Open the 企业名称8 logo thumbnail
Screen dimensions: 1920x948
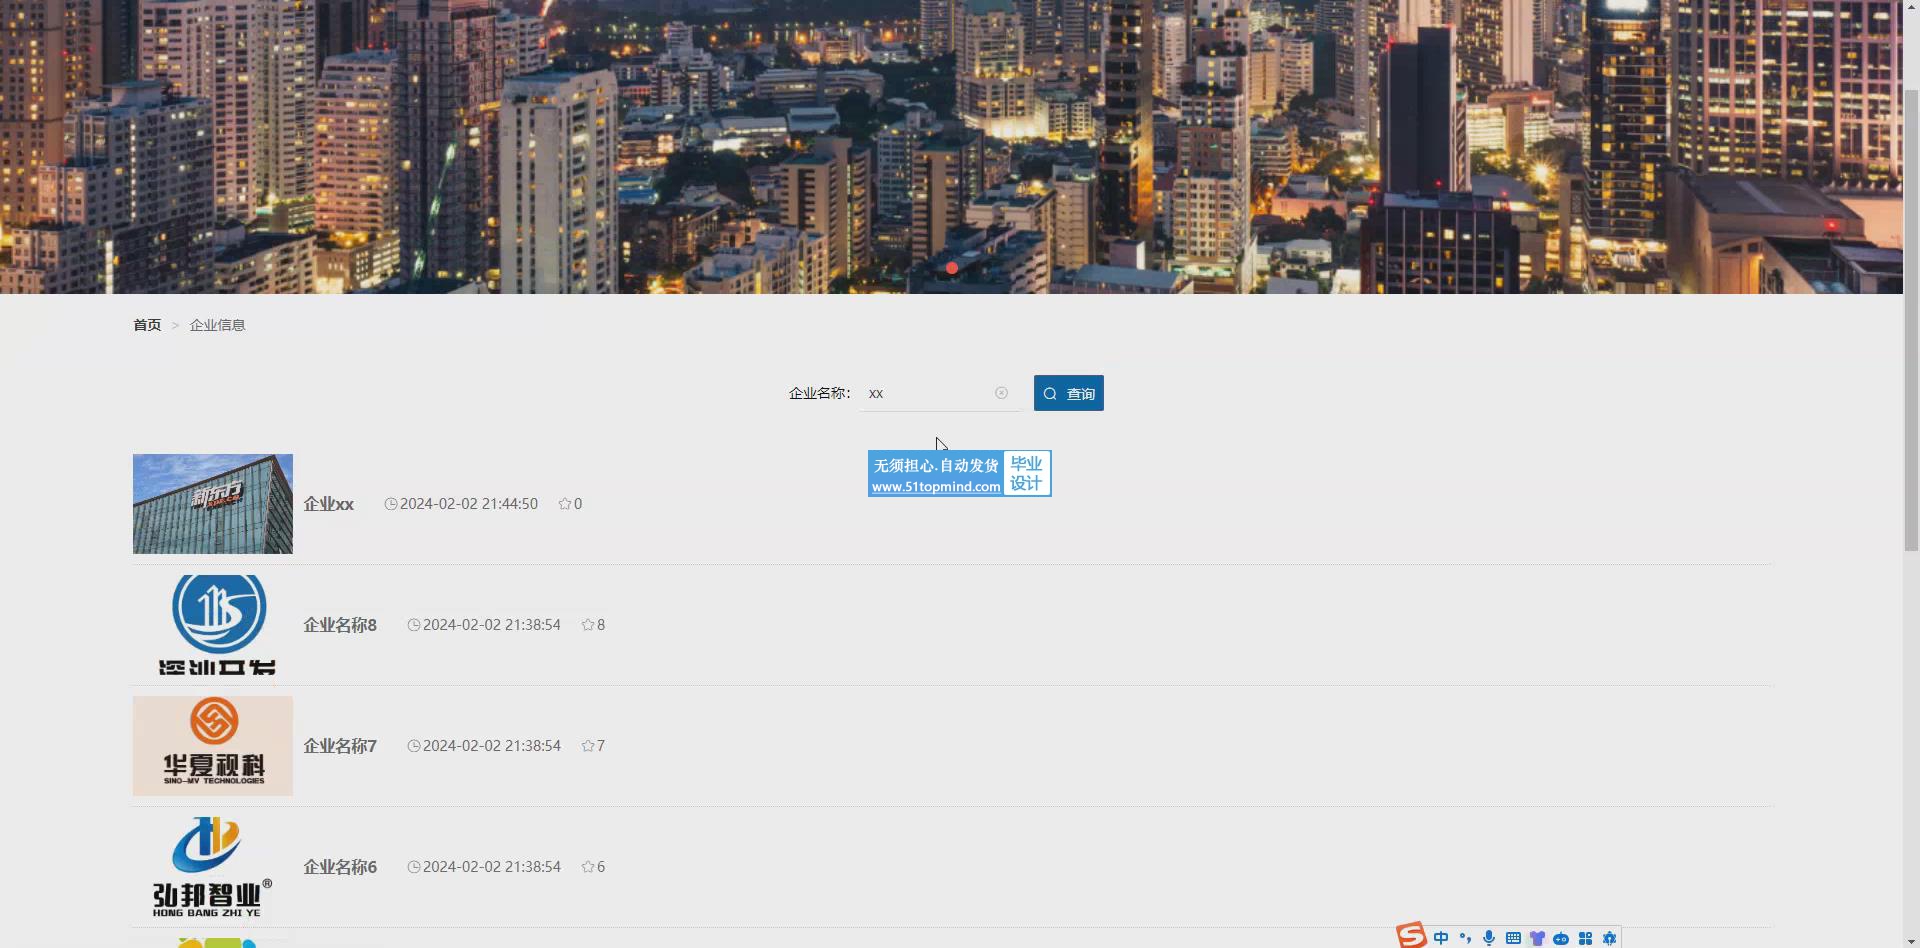pyautogui.click(x=213, y=625)
